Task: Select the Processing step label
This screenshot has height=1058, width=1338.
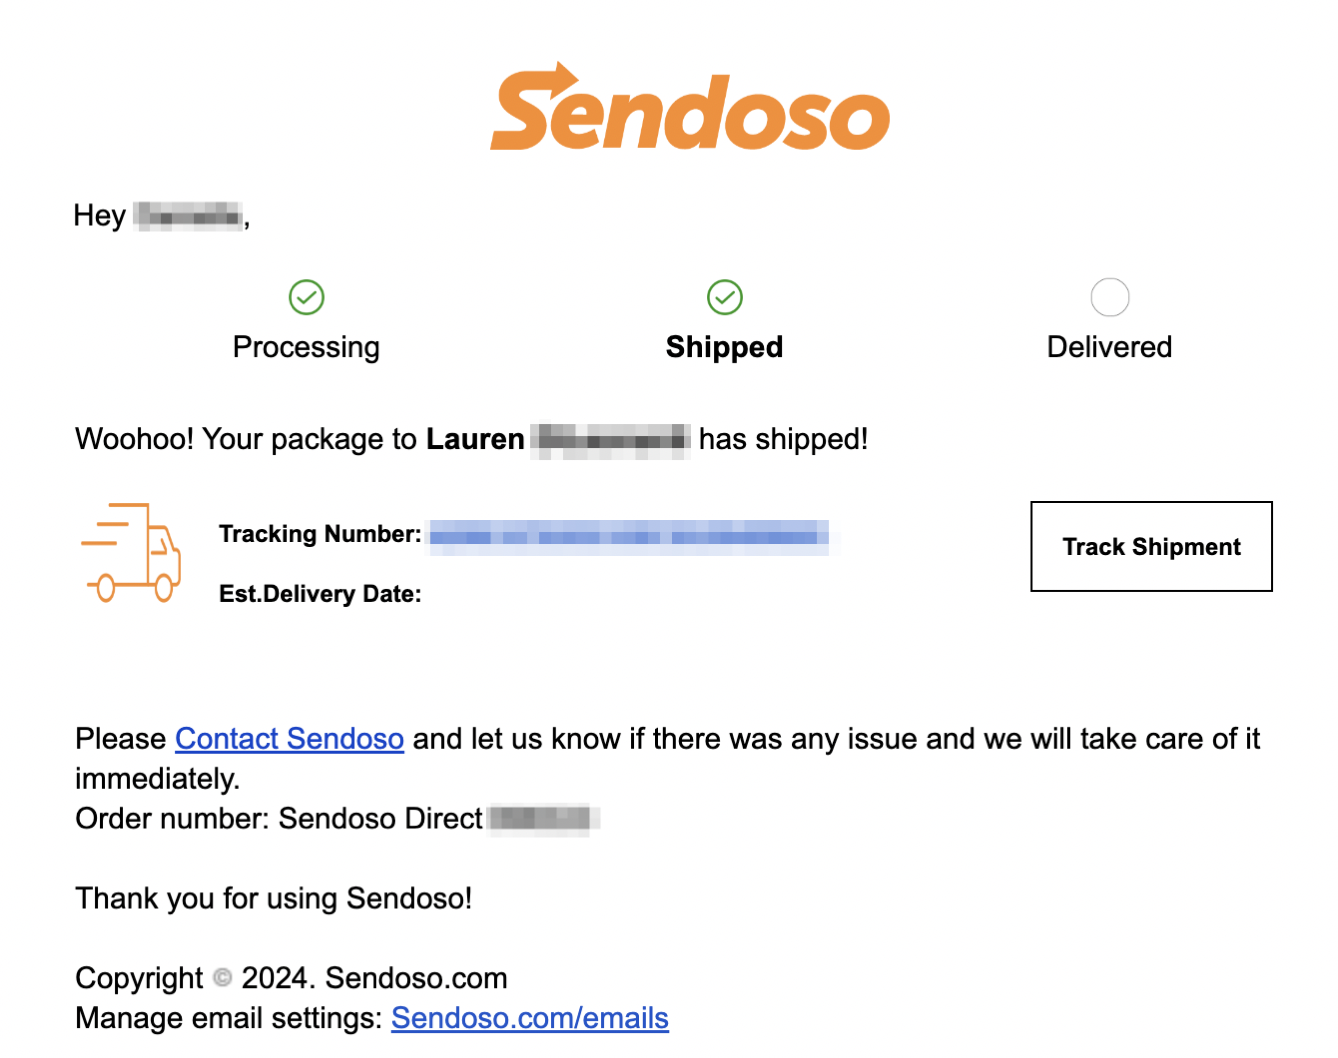Action: click(306, 347)
